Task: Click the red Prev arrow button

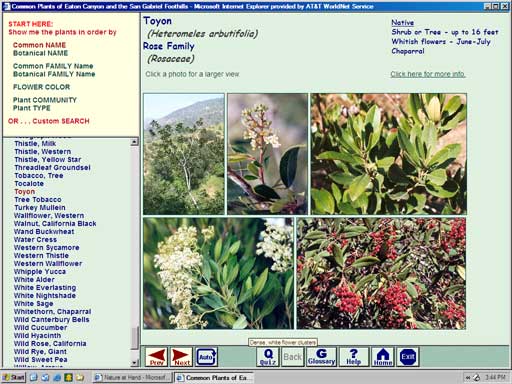Action: pyautogui.click(x=156, y=357)
